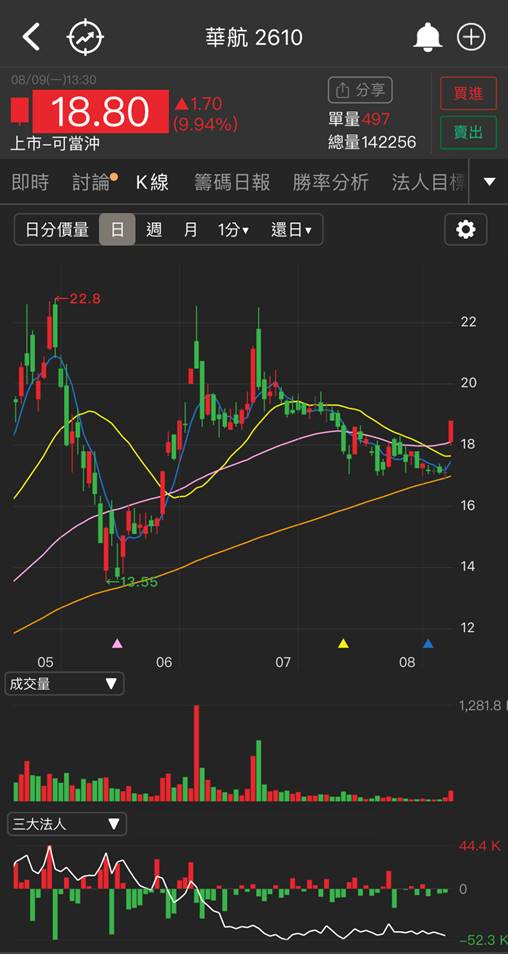Switch to the 即時 tab
This screenshot has height=954, width=508.
click(30, 181)
